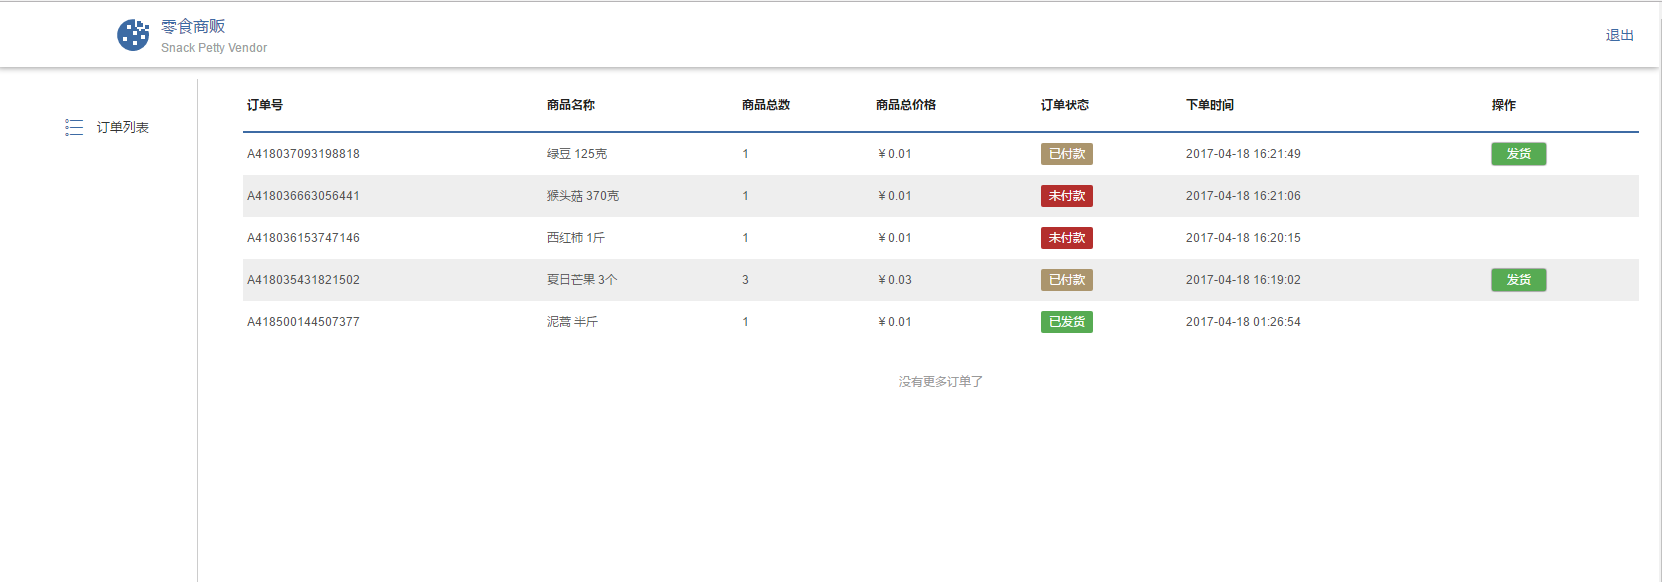Click 发货 for order A418037093198818
This screenshot has height=582, width=1662.
tap(1518, 154)
